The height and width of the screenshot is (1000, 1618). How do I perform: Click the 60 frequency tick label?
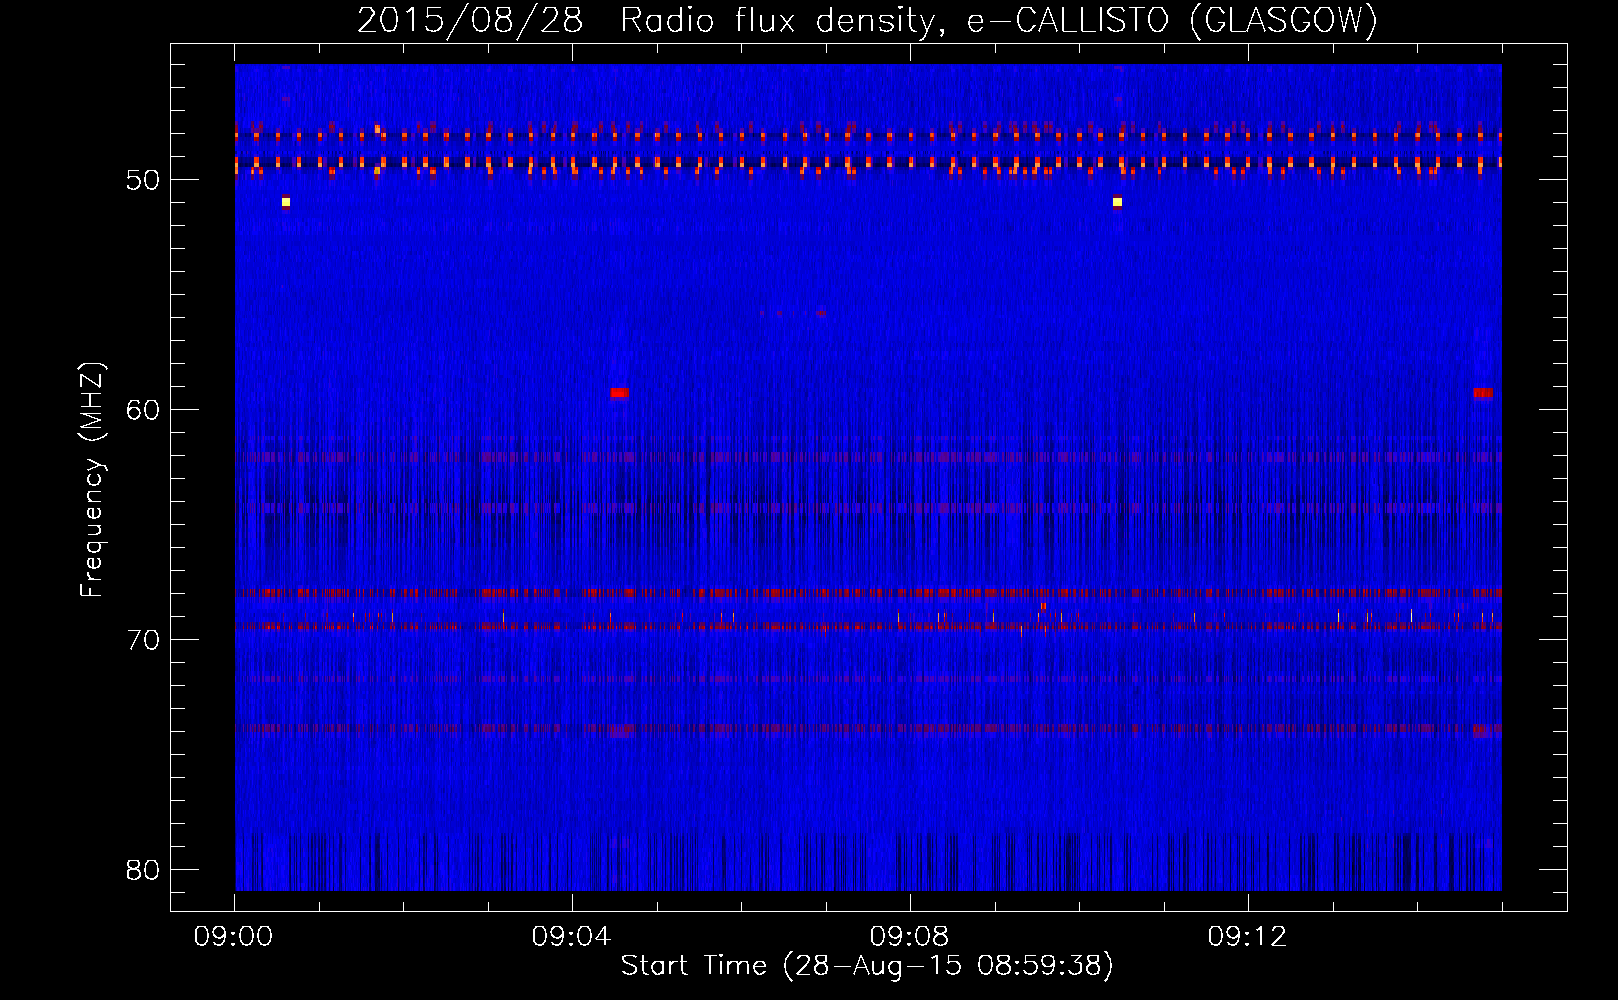click(143, 410)
